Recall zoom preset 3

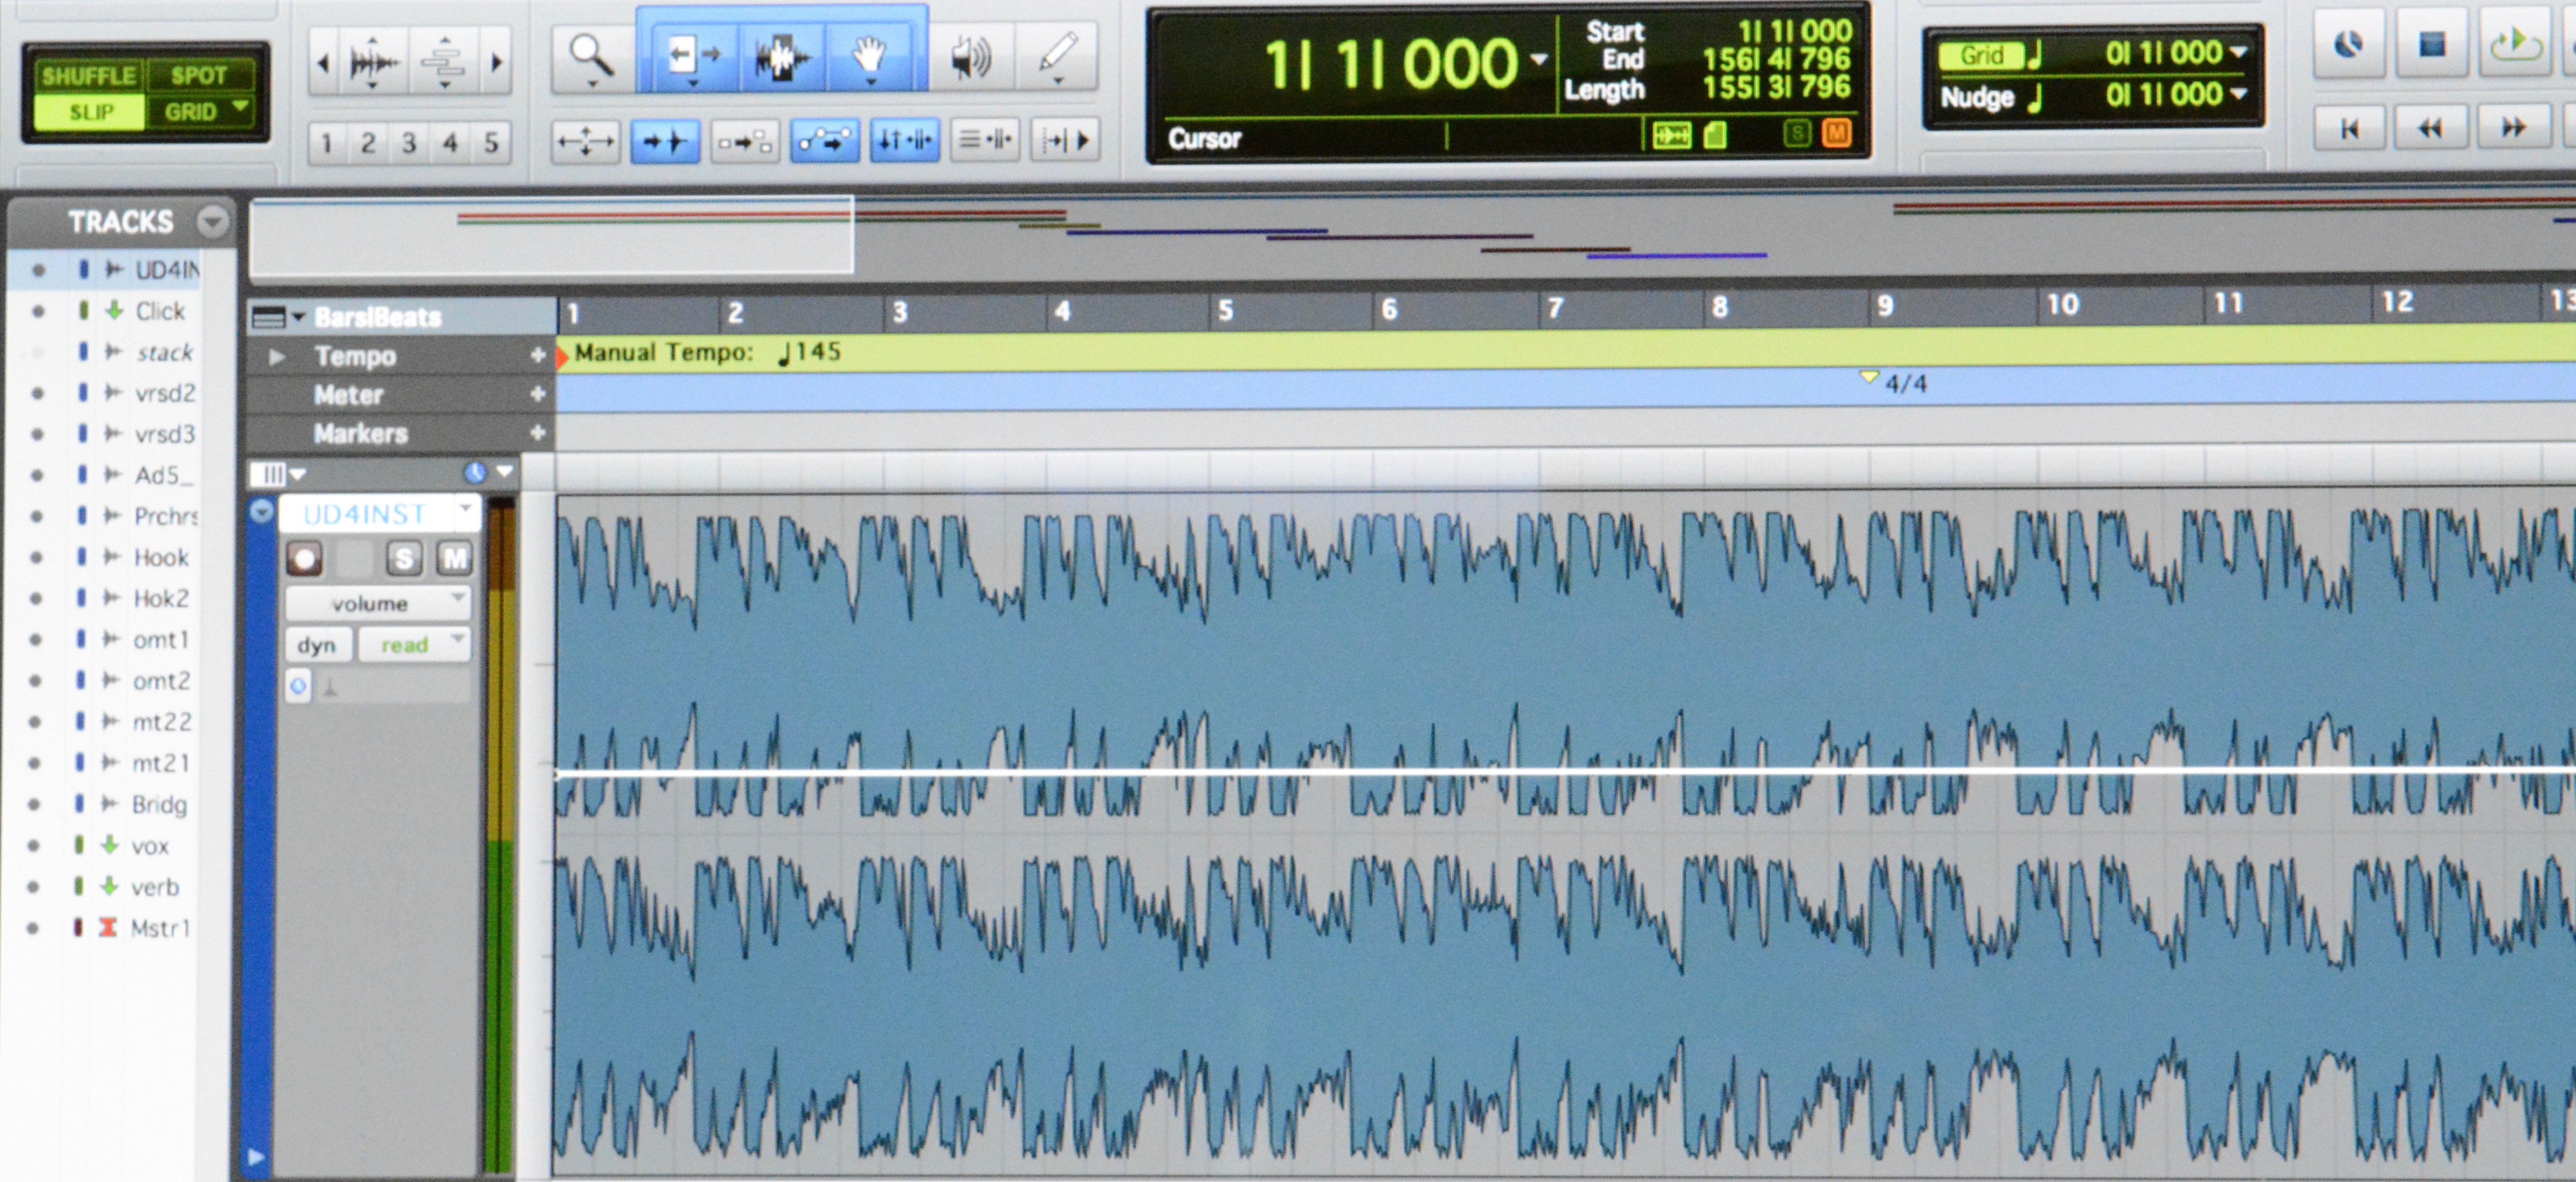point(408,143)
